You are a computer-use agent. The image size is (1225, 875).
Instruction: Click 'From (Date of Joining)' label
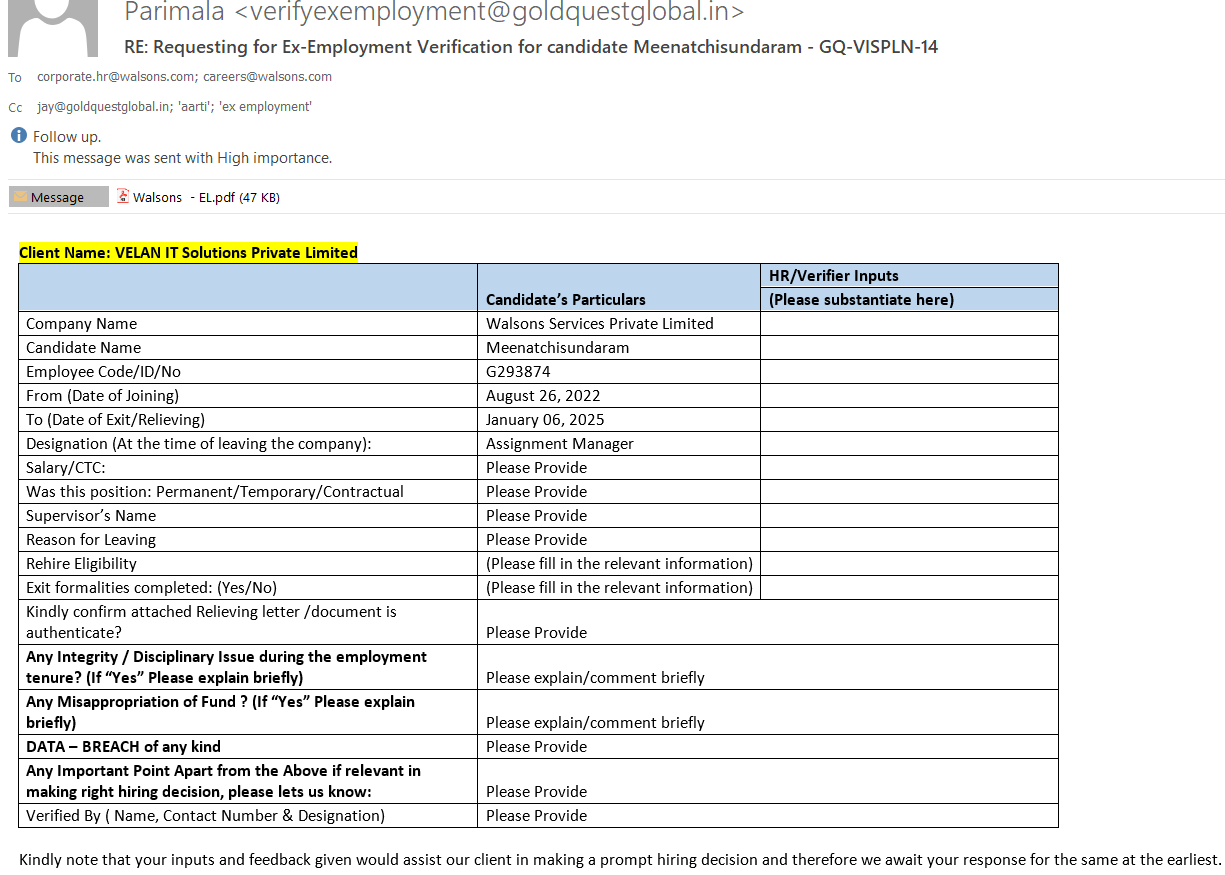coord(103,395)
